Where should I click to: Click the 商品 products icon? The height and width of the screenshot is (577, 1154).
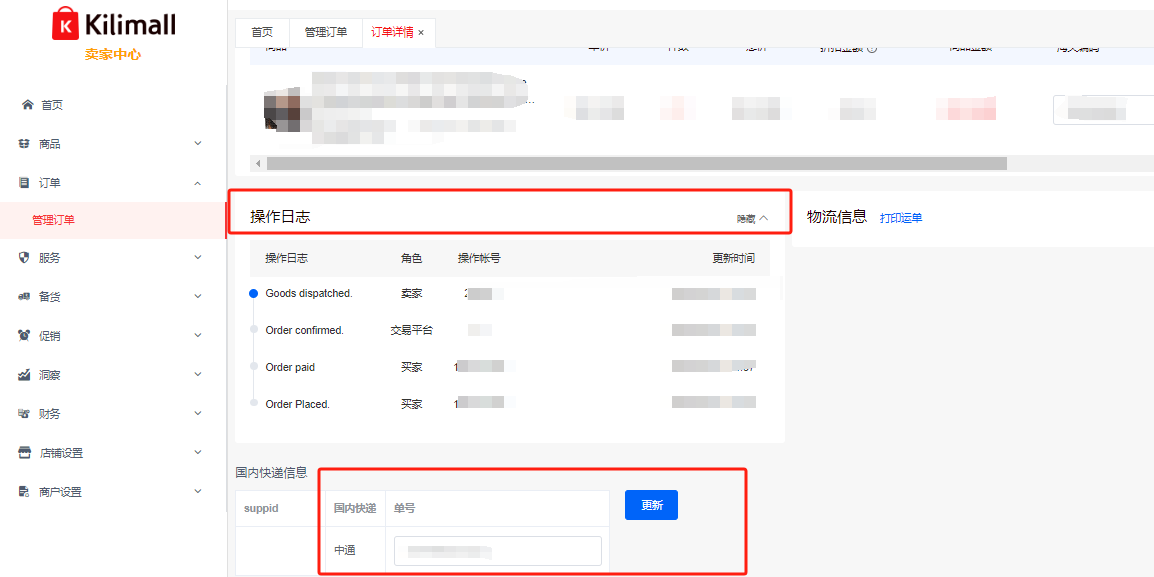tap(25, 144)
